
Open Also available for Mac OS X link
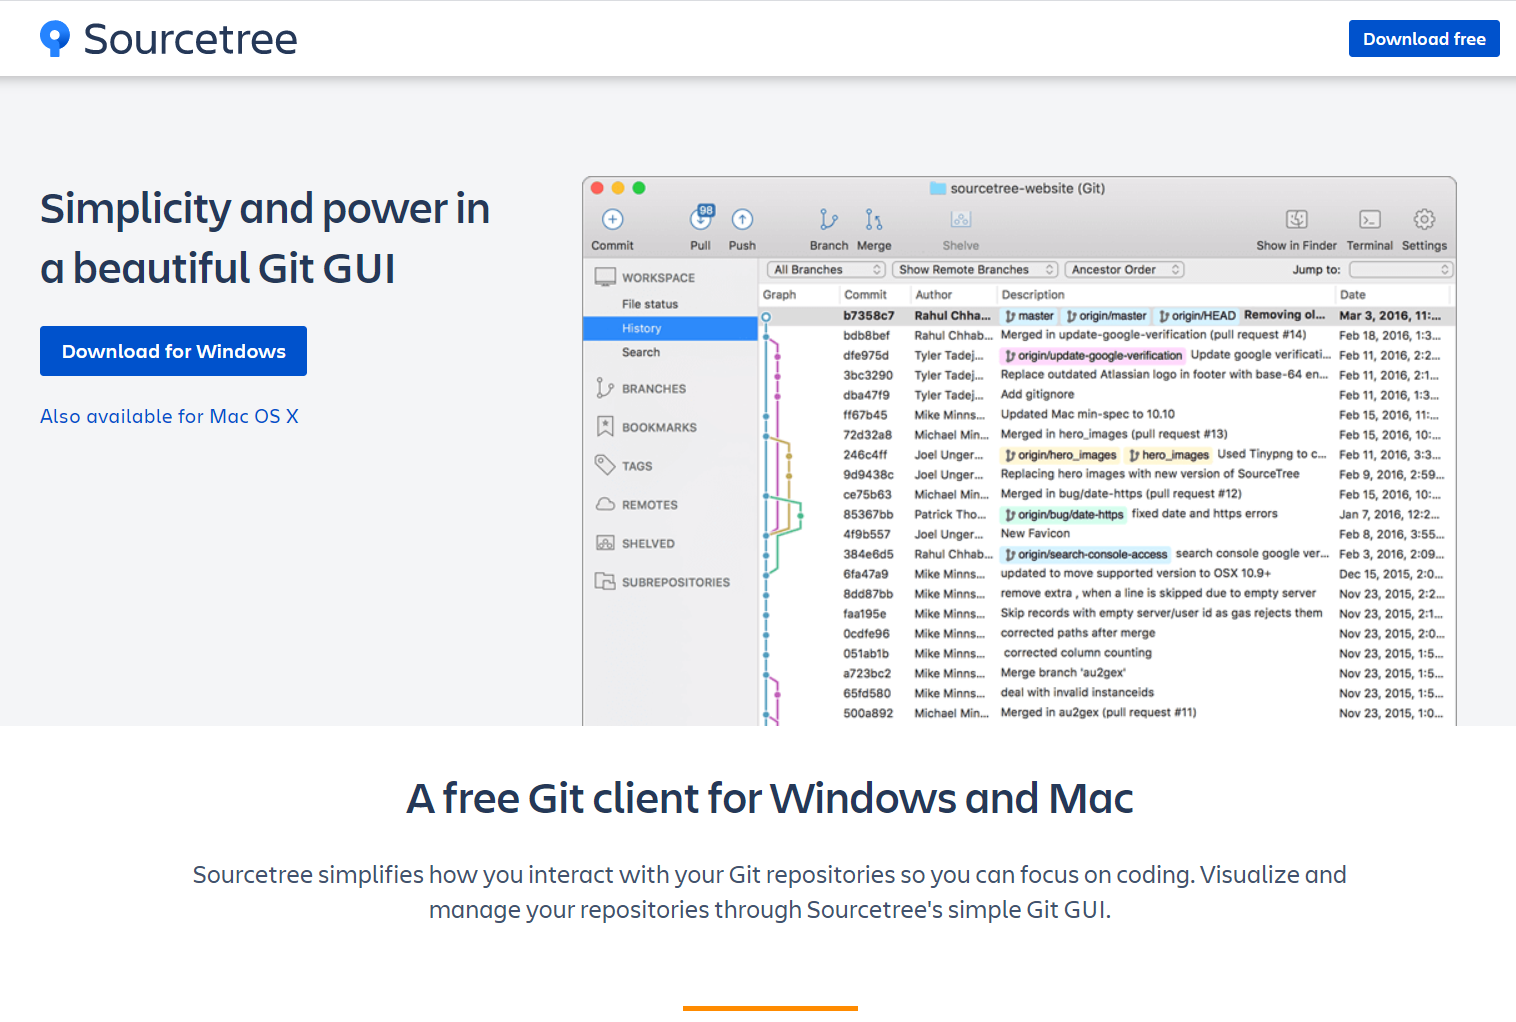click(169, 416)
